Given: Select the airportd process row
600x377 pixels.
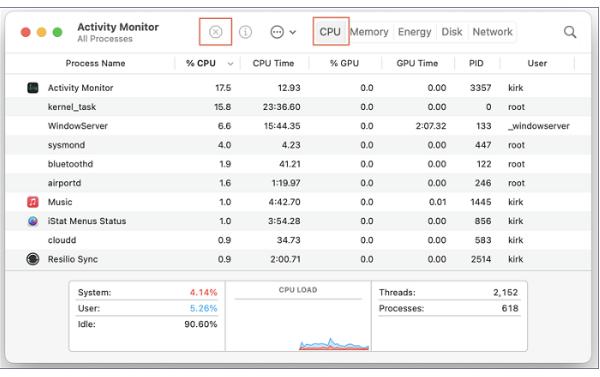Looking at the screenshot, I should pos(298,183).
